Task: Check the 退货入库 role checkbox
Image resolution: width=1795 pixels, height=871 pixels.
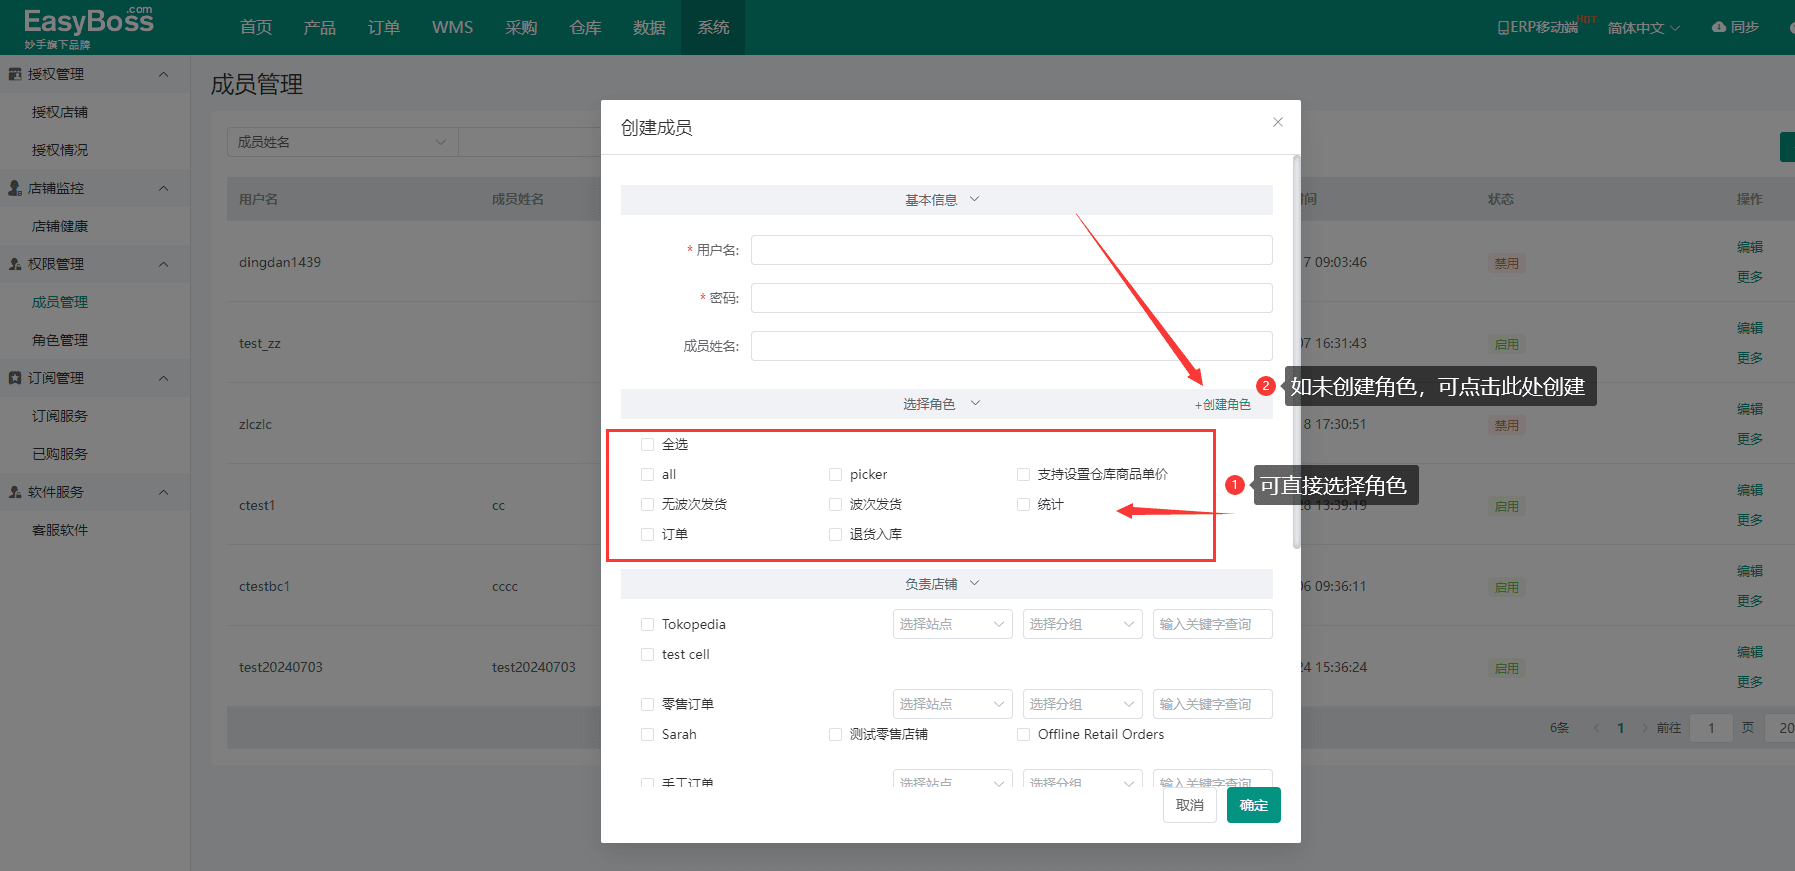Action: coord(835,535)
